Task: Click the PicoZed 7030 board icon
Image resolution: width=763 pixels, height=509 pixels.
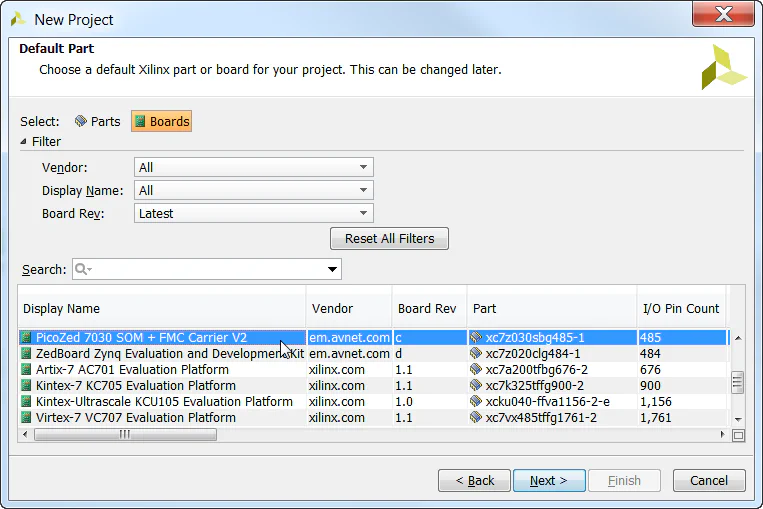Action: (x=26, y=337)
